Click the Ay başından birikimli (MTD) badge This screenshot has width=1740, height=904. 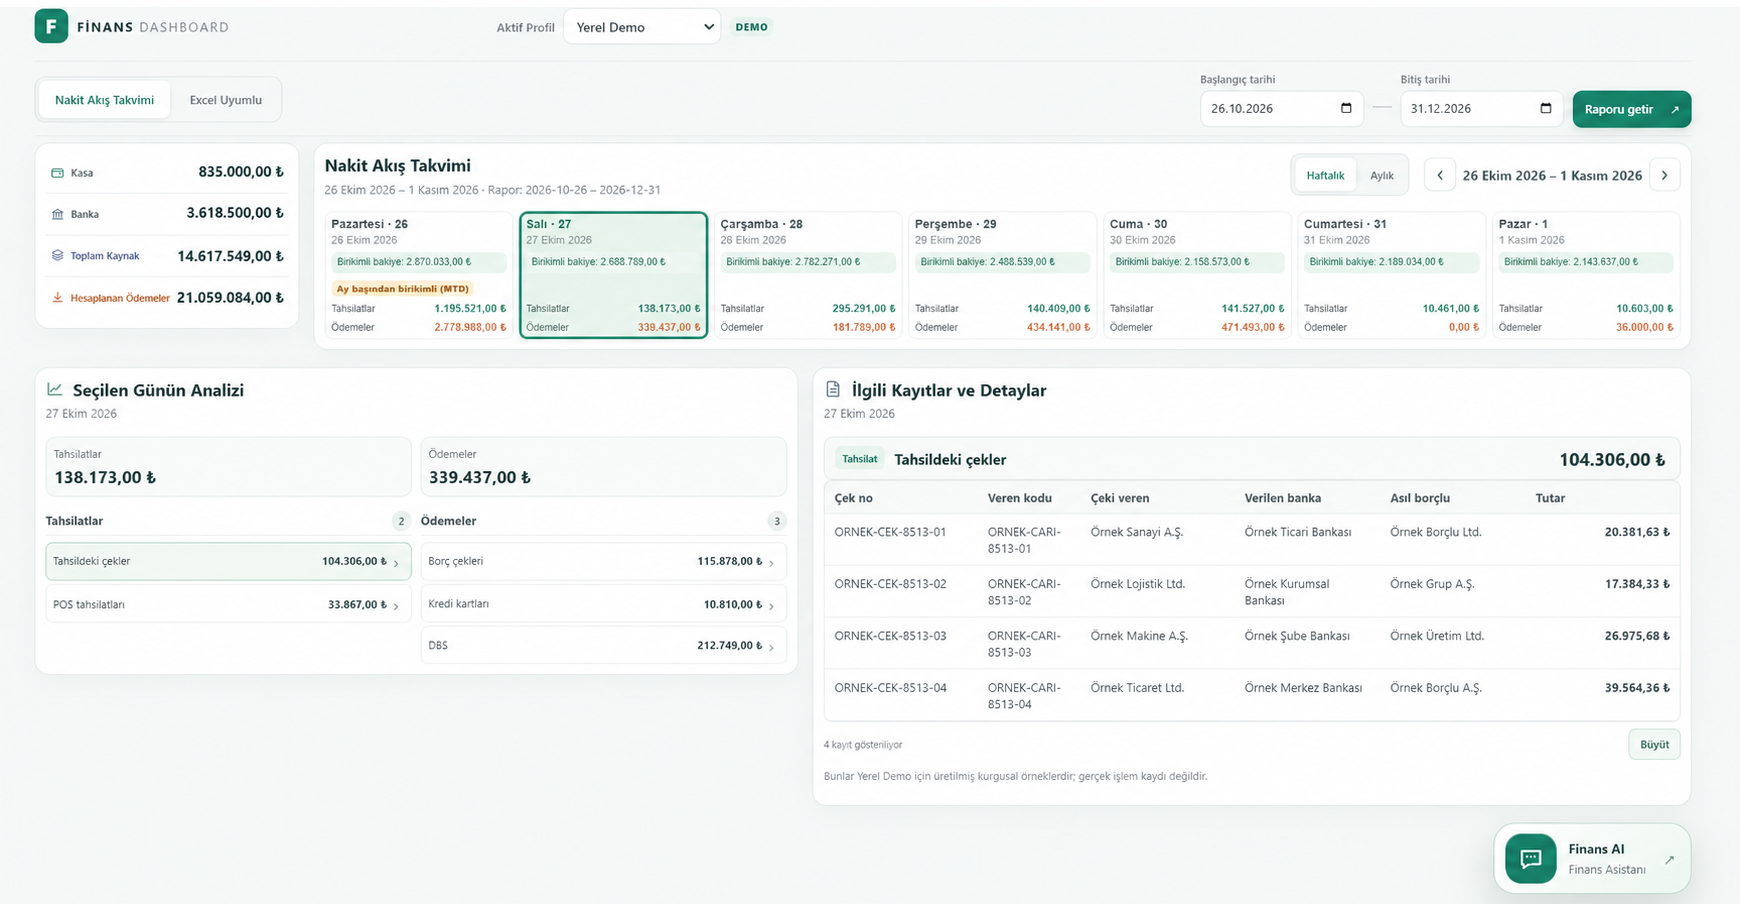click(x=402, y=289)
